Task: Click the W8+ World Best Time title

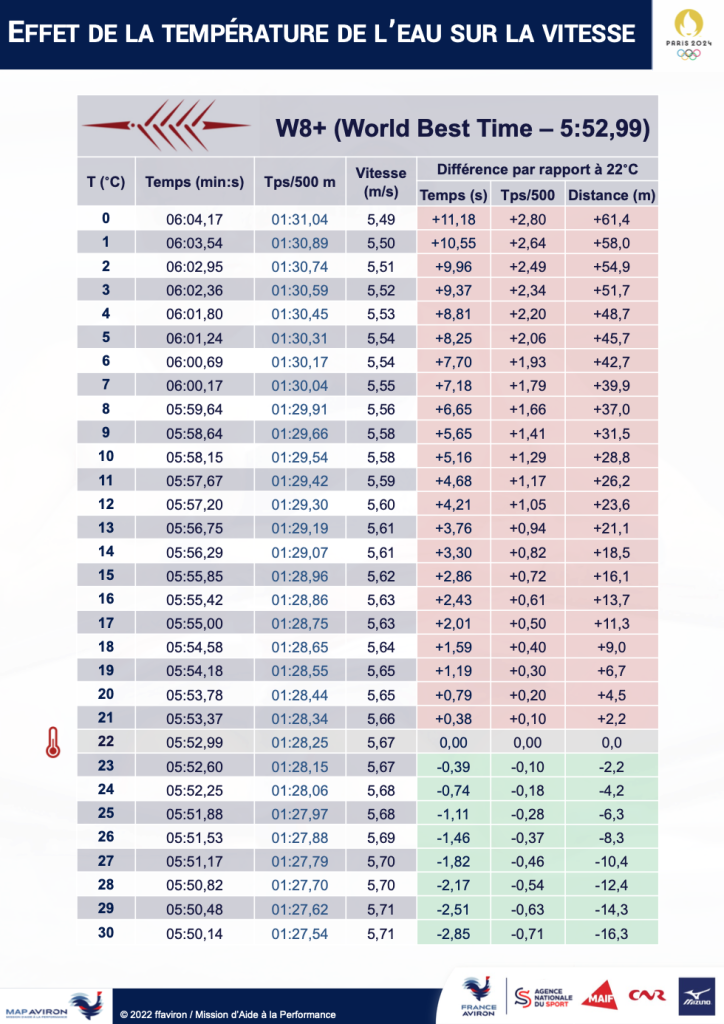Action: (463, 128)
